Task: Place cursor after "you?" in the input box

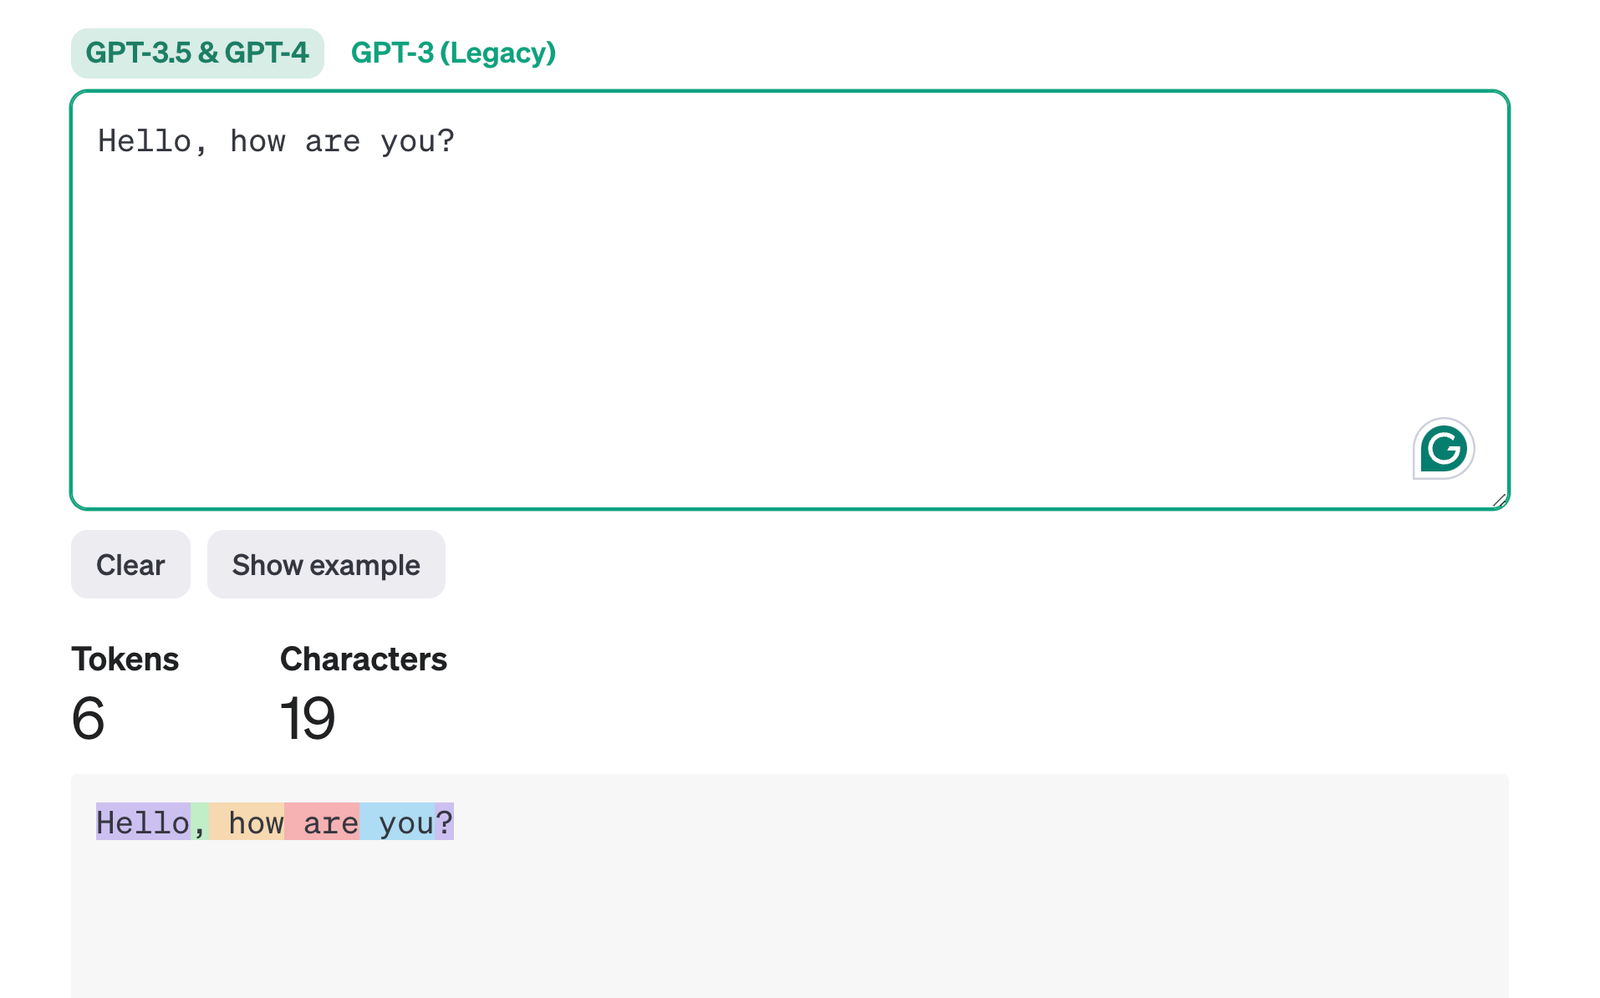Action: click(x=457, y=141)
